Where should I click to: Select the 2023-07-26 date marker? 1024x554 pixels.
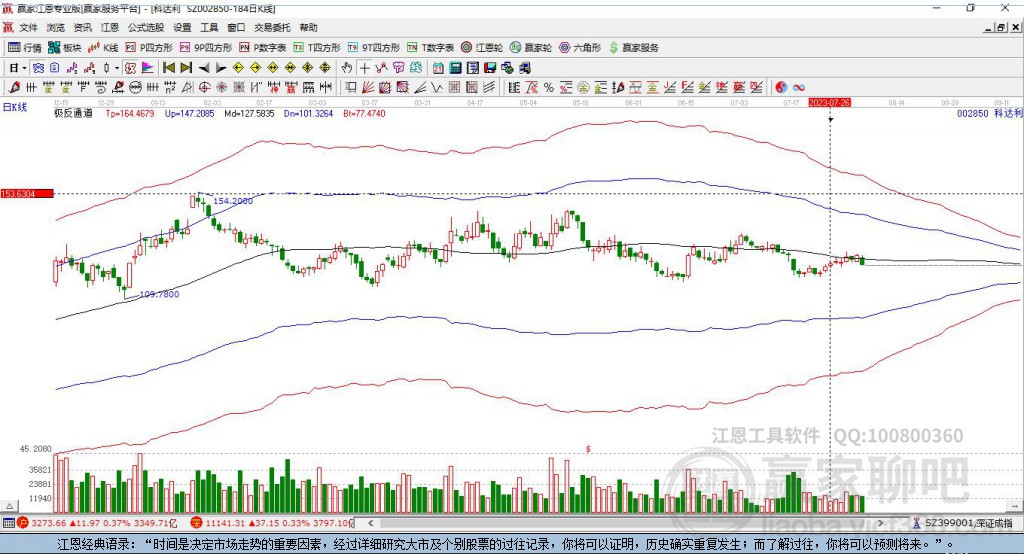pos(829,103)
